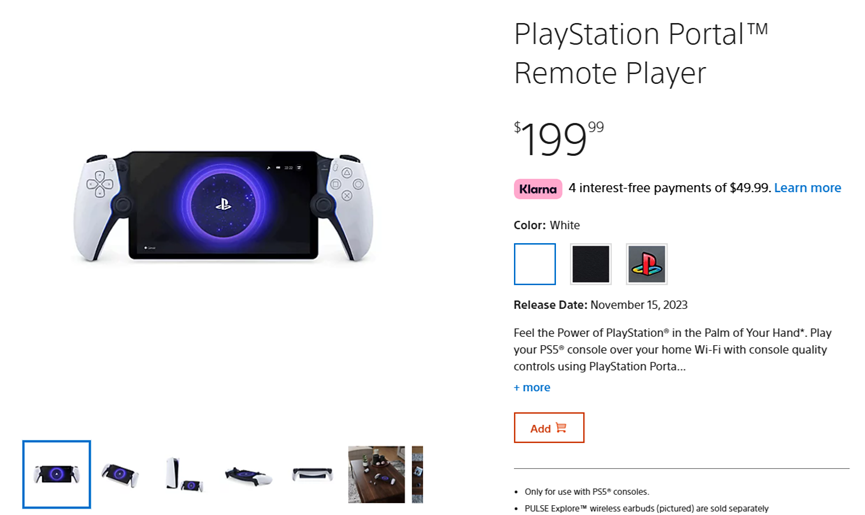Click the Klarna badge icon
The height and width of the screenshot is (515, 865).
click(x=538, y=188)
